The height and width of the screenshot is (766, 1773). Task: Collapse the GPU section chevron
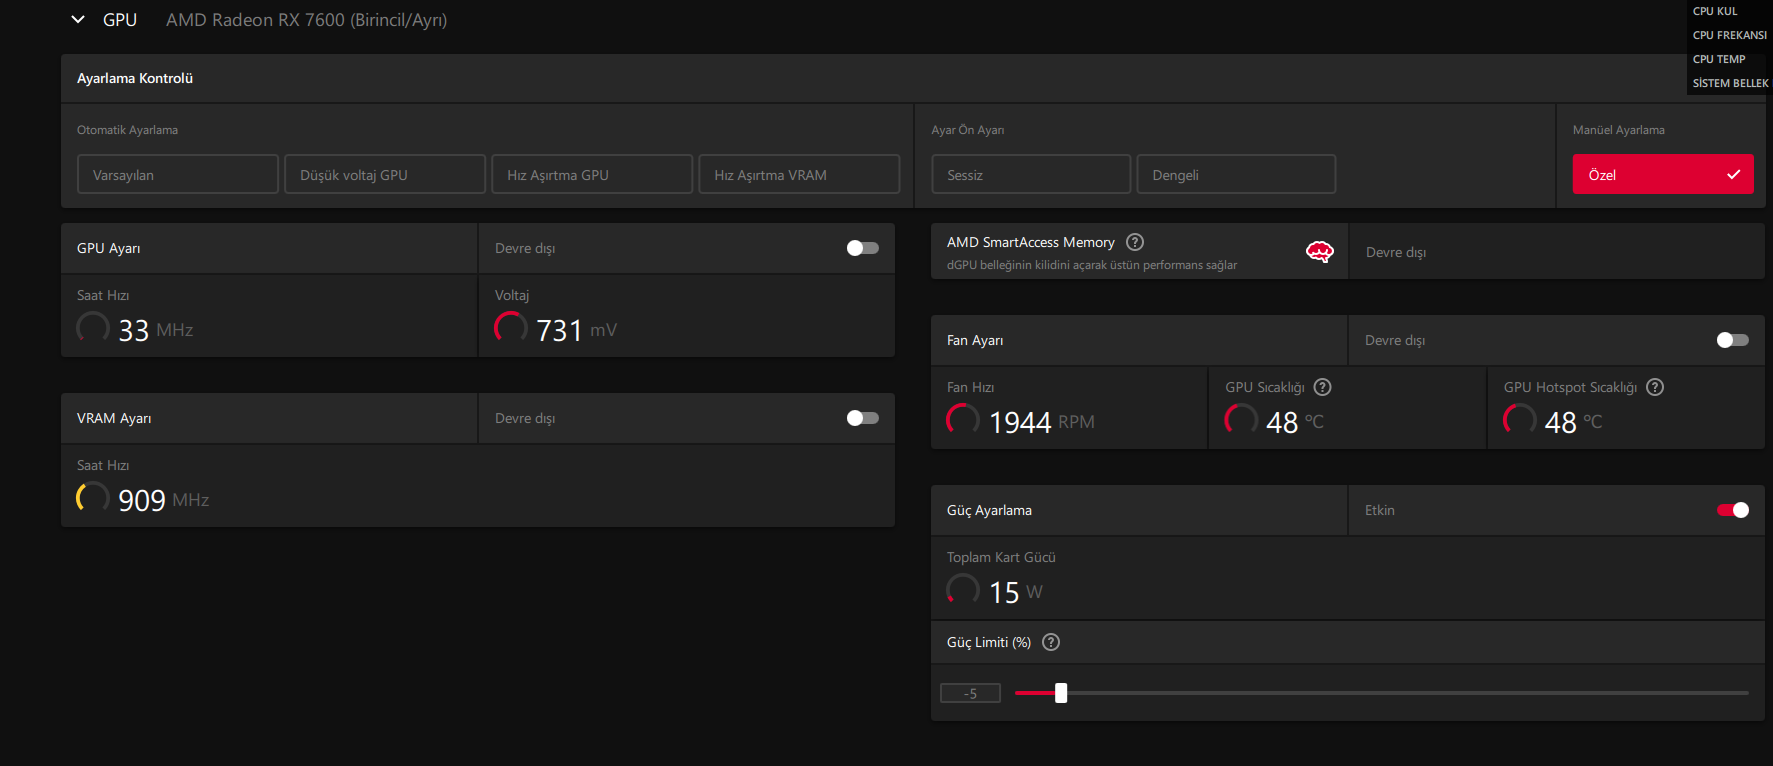pos(78,19)
